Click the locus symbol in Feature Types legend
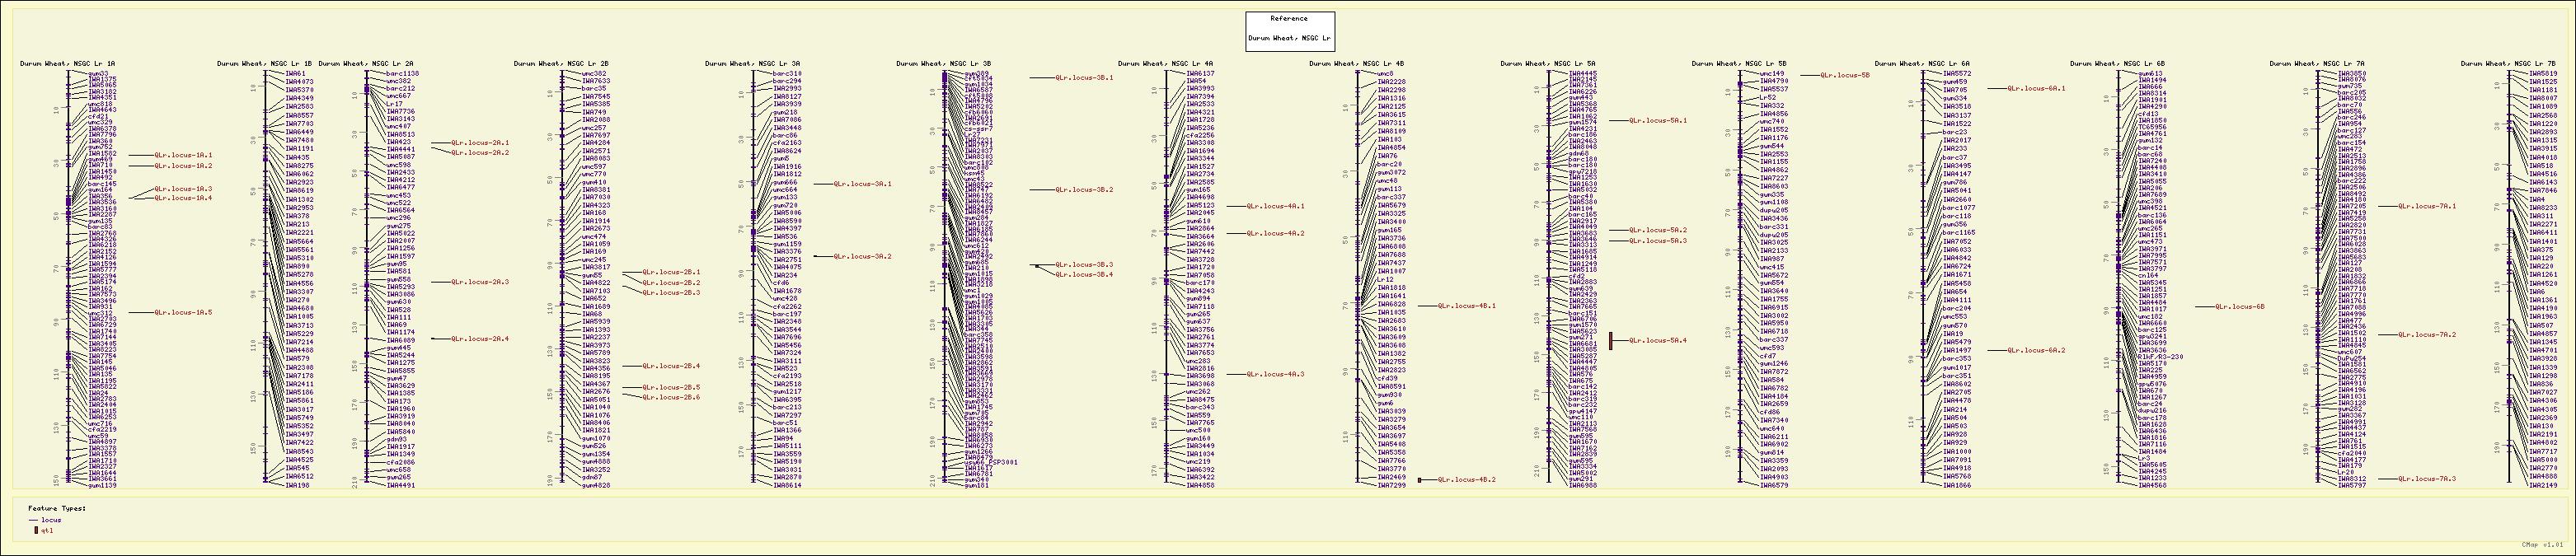Viewport: 2576px width, 556px height. [33, 520]
